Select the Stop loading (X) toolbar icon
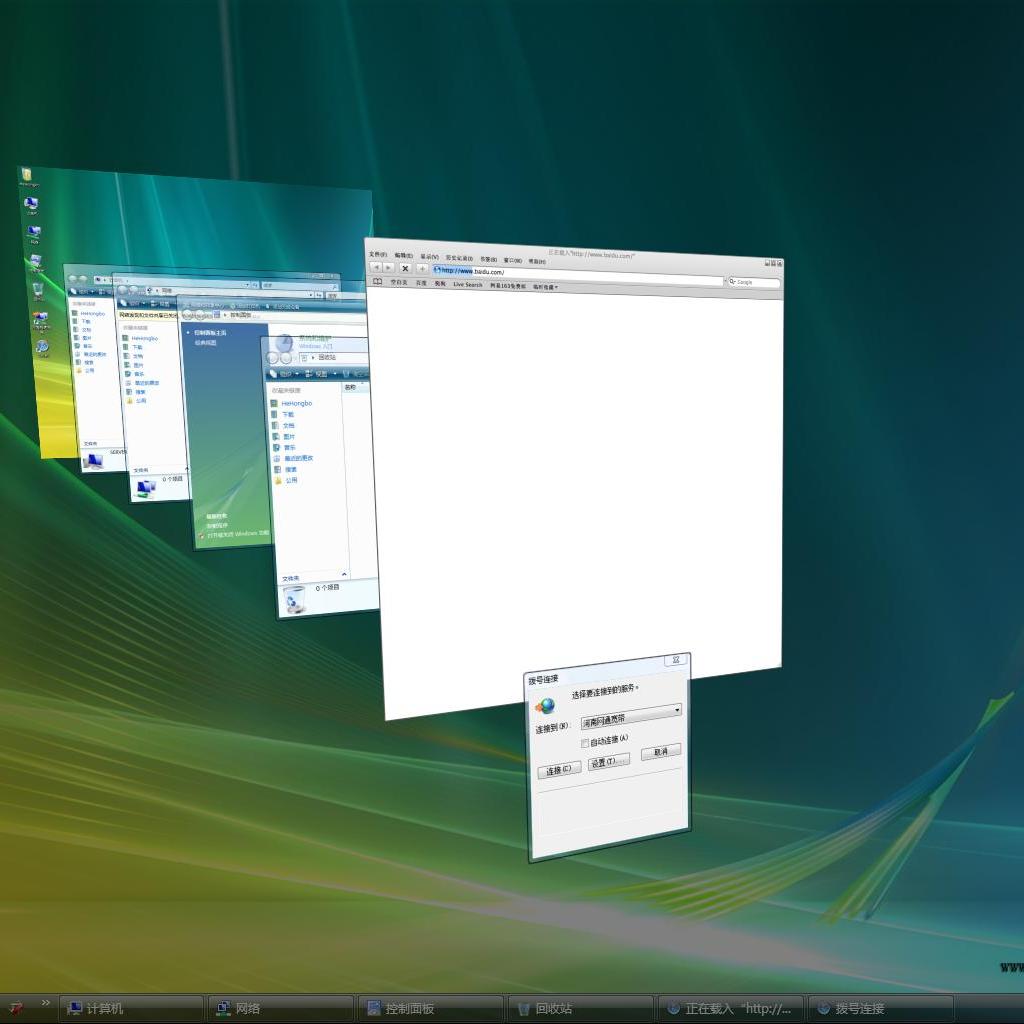Screen dimensions: 1024x1024 coord(405,268)
